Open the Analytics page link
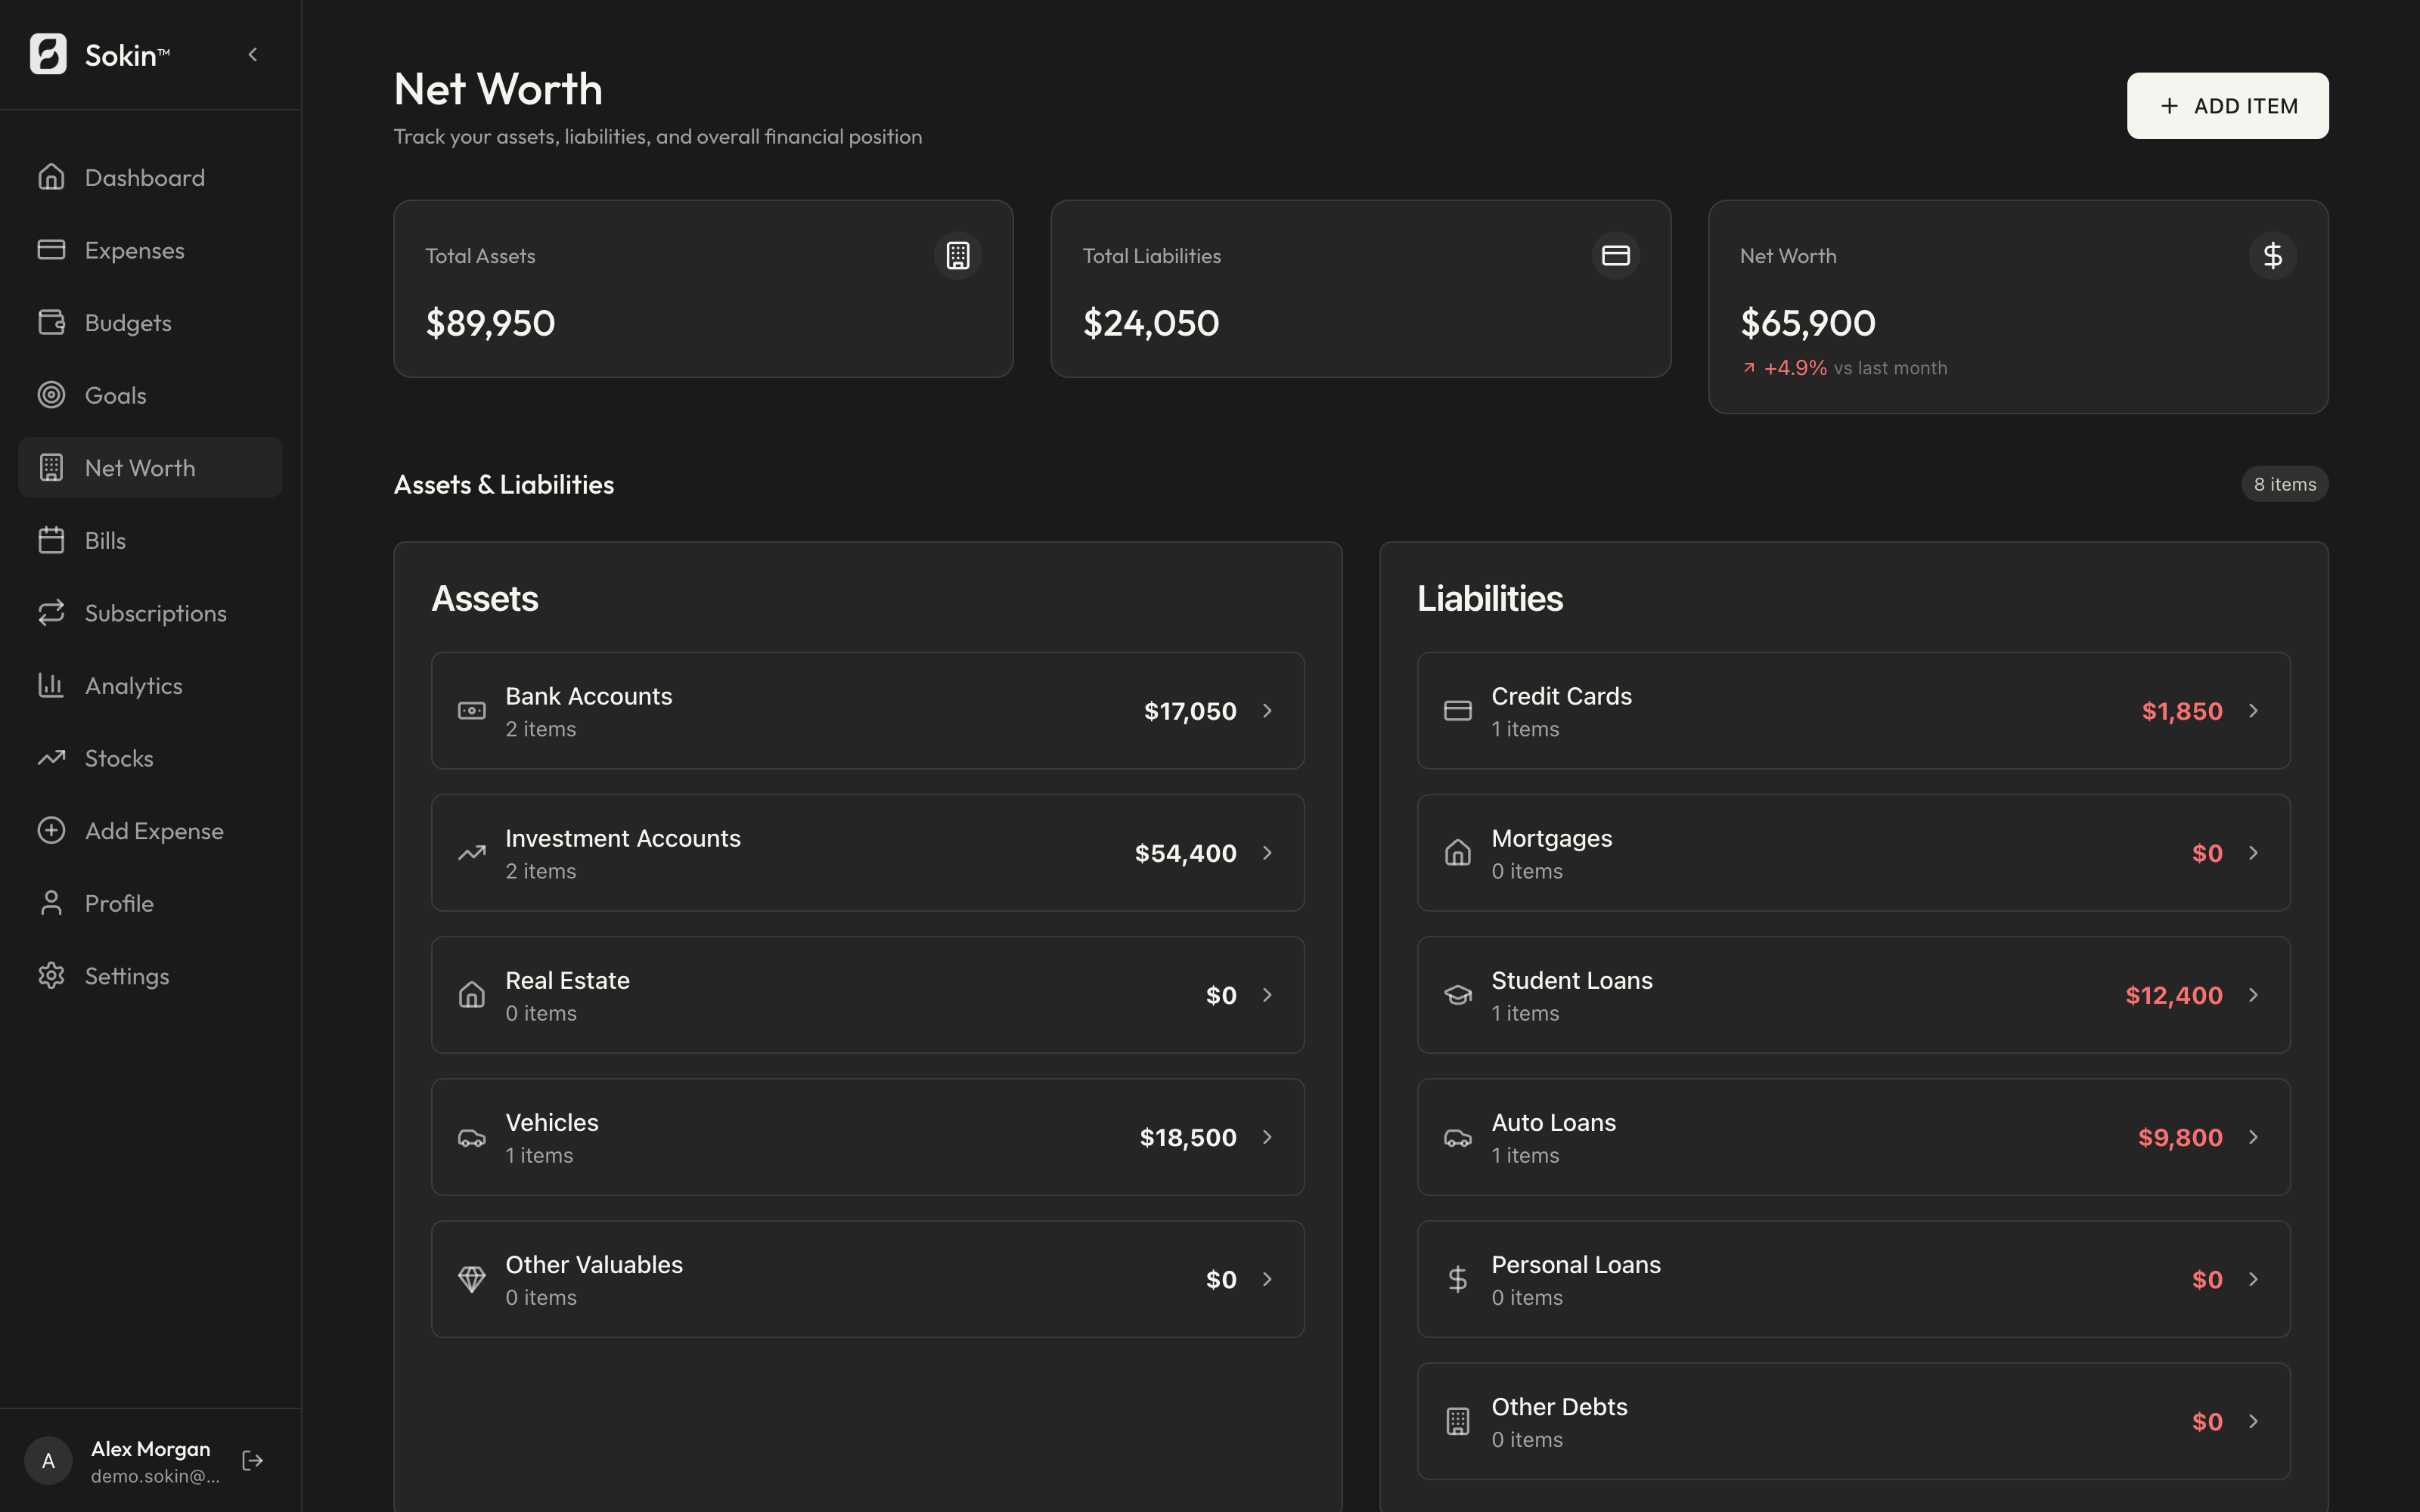This screenshot has width=2420, height=1512. coord(150,685)
